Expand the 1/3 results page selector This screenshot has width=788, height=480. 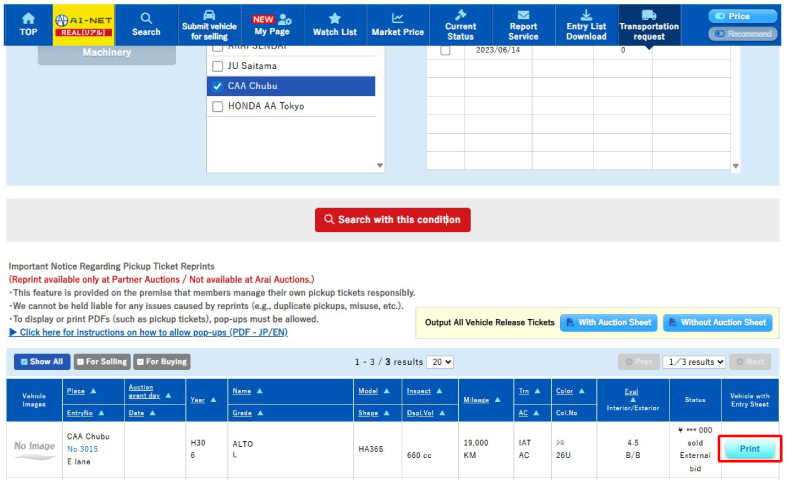coord(694,362)
